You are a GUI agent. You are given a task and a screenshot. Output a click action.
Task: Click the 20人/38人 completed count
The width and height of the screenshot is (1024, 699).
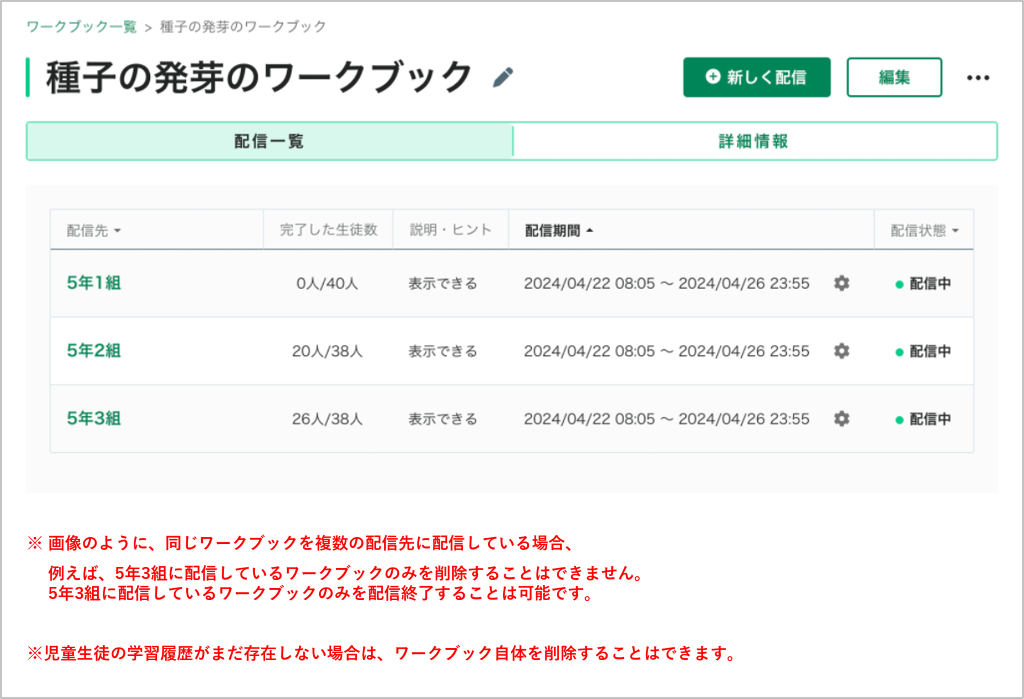[327, 351]
